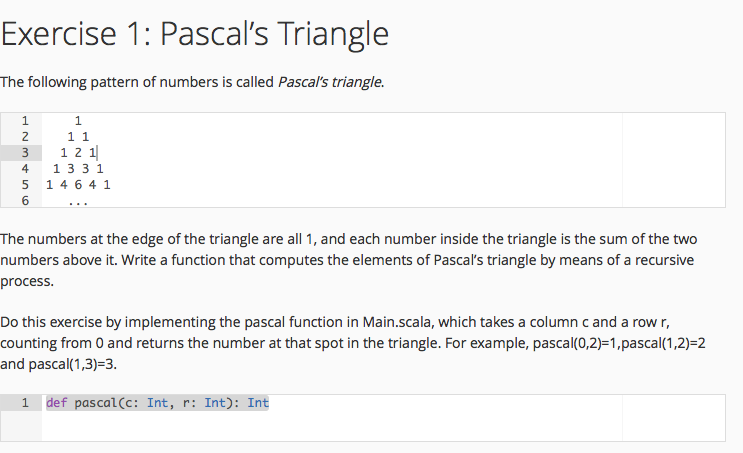Click line number 2 in triangle gutter
Image resolution: width=743 pixels, height=453 pixels.
(x=25, y=137)
